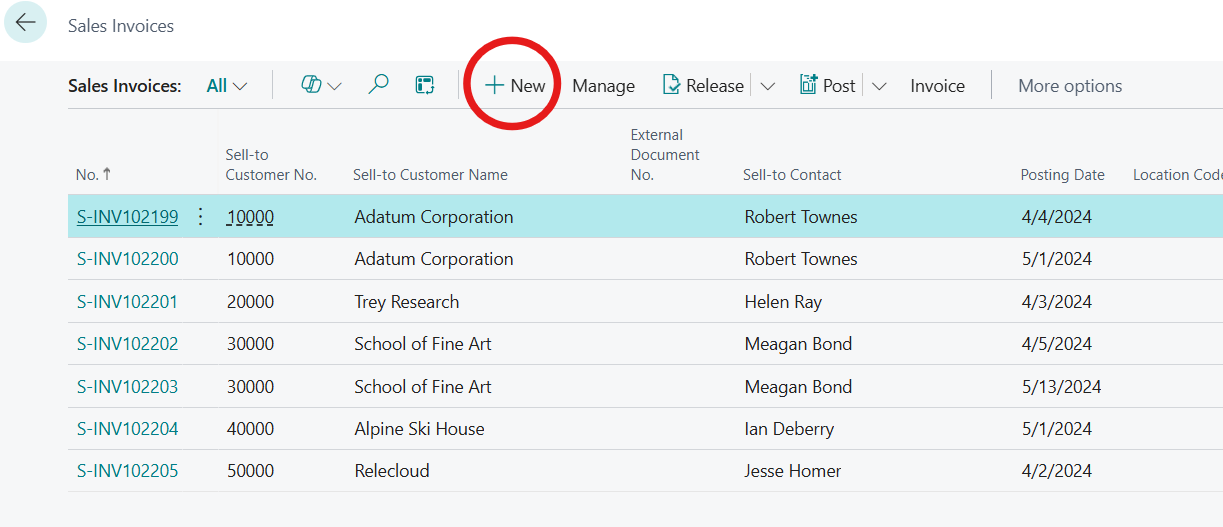Click the search magnifier icon
The image size is (1223, 527).
pos(378,86)
